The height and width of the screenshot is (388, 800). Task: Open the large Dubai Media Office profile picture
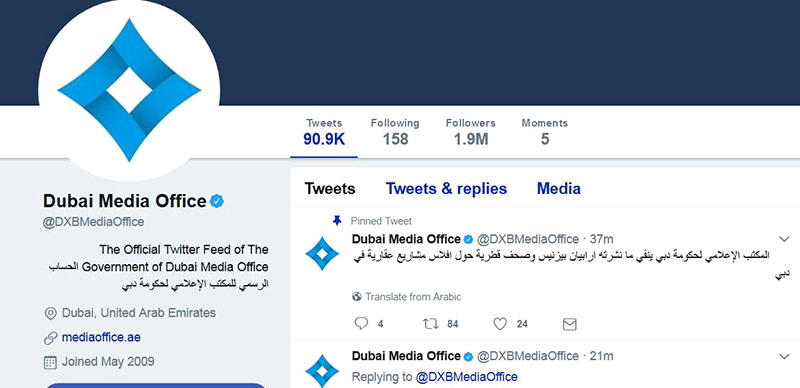(129, 90)
